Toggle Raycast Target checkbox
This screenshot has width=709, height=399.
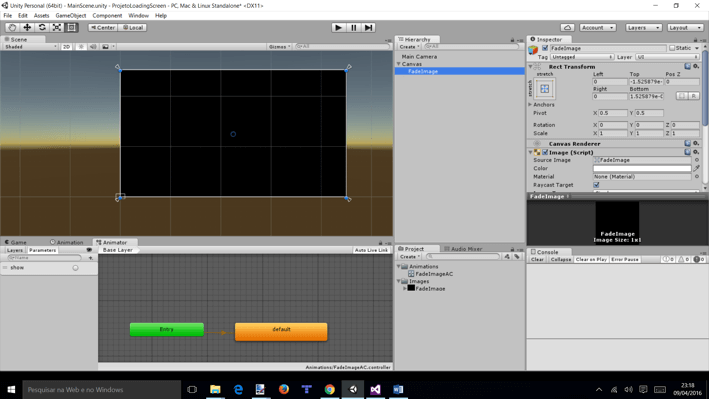click(x=596, y=185)
